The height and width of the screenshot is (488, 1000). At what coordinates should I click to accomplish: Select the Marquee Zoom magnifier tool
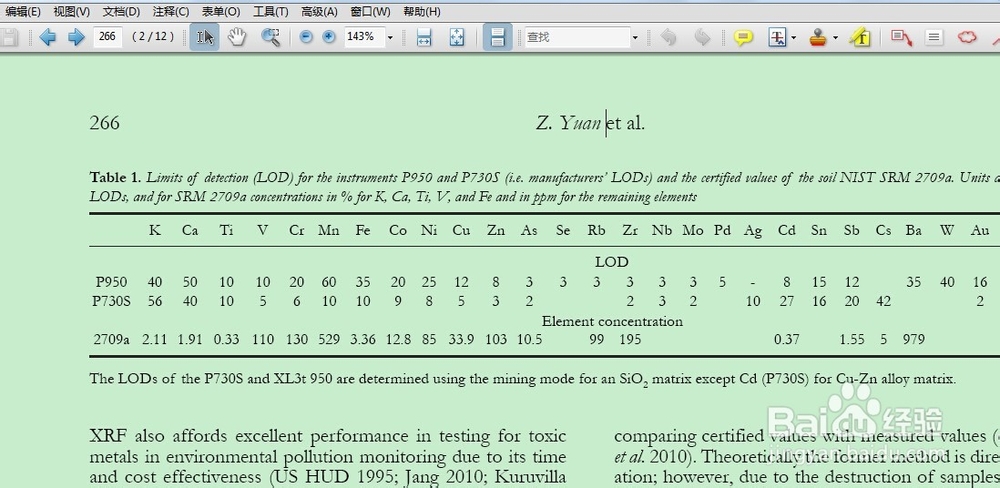[x=271, y=37]
